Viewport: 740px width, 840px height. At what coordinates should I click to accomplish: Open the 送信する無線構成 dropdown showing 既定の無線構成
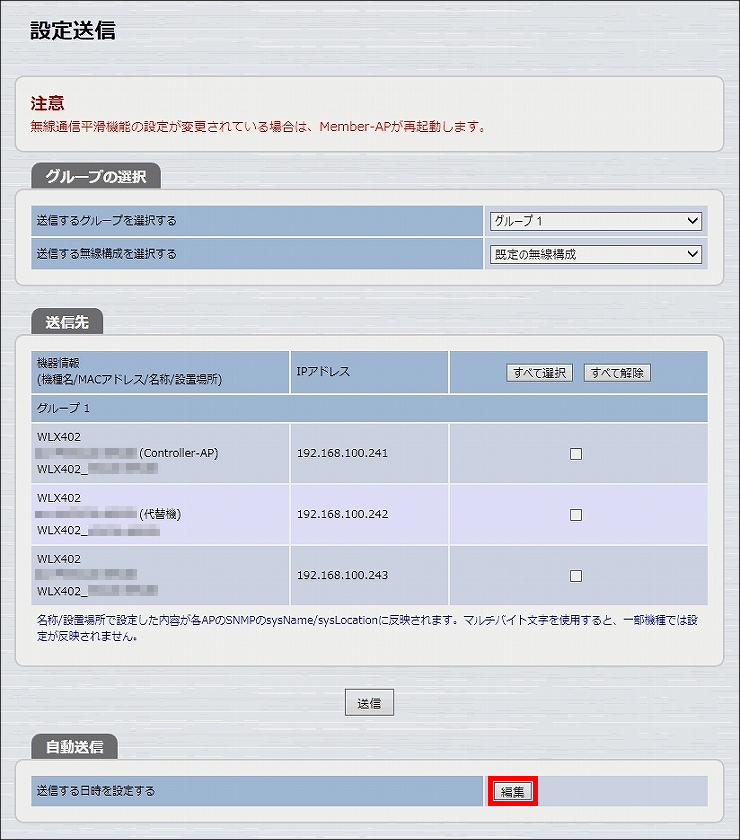pos(595,254)
